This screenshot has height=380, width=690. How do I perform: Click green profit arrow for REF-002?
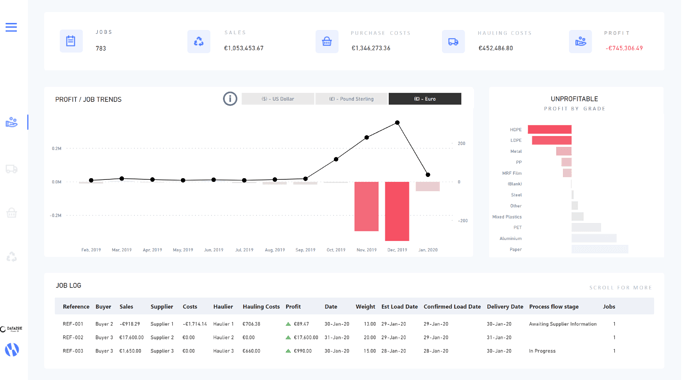tap(288, 338)
